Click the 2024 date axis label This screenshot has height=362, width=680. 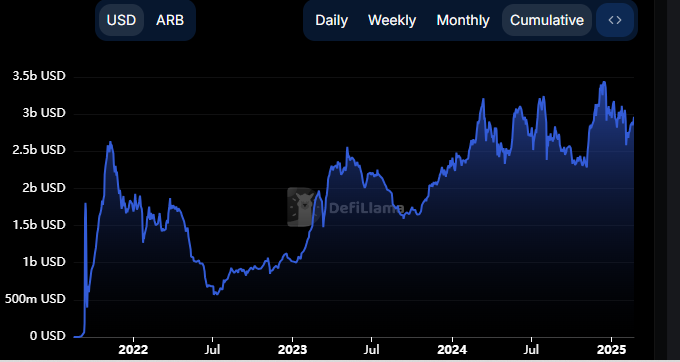pyautogui.click(x=452, y=350)
